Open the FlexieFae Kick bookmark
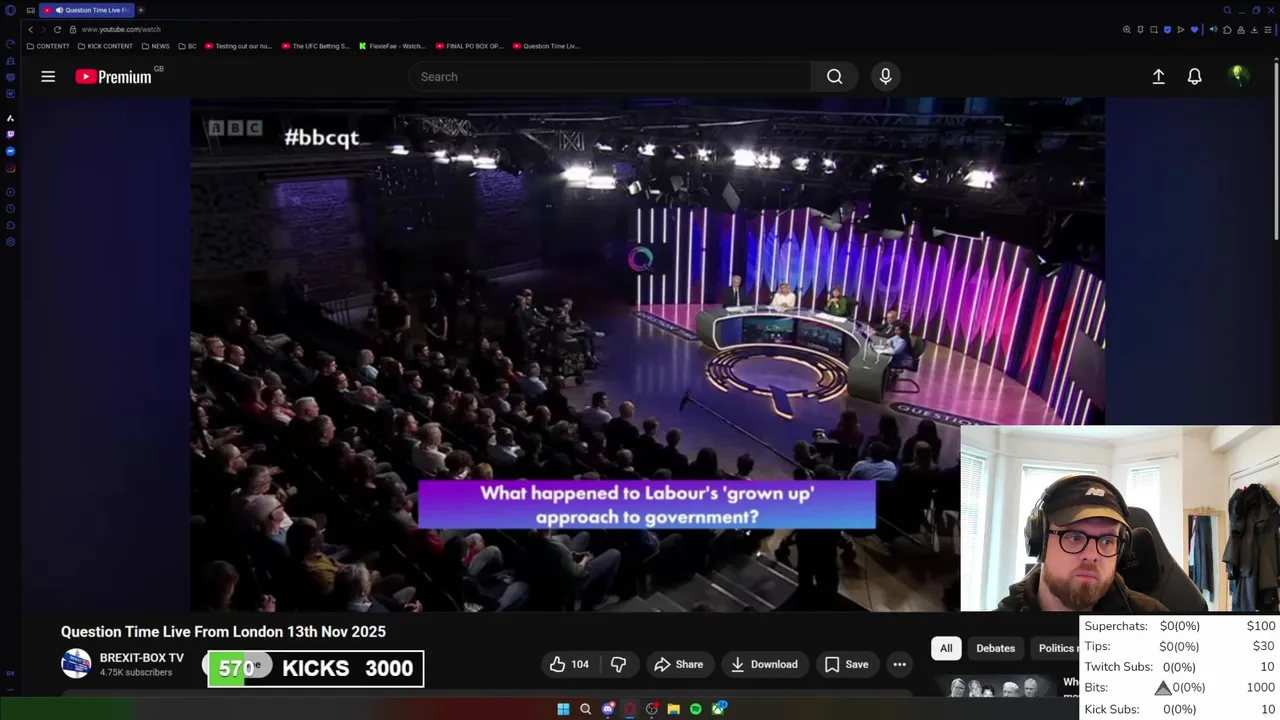 [391, 46]
